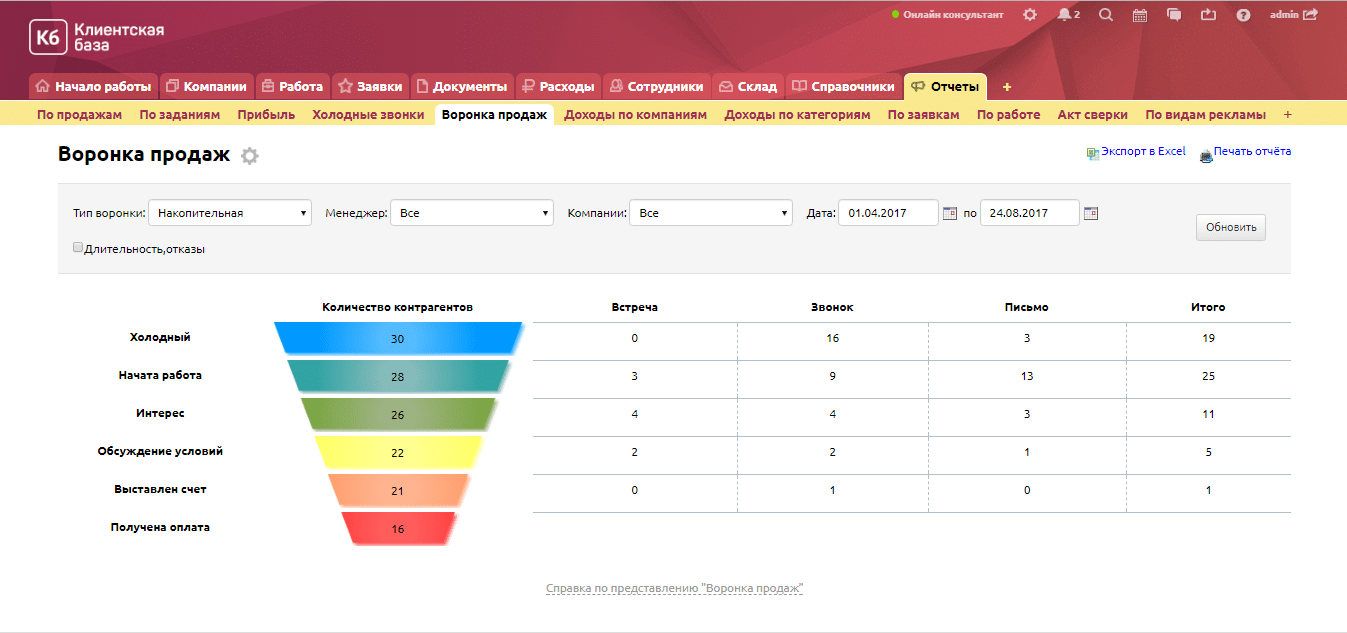Open the calendar picker next to the end date

(1090, 212)
